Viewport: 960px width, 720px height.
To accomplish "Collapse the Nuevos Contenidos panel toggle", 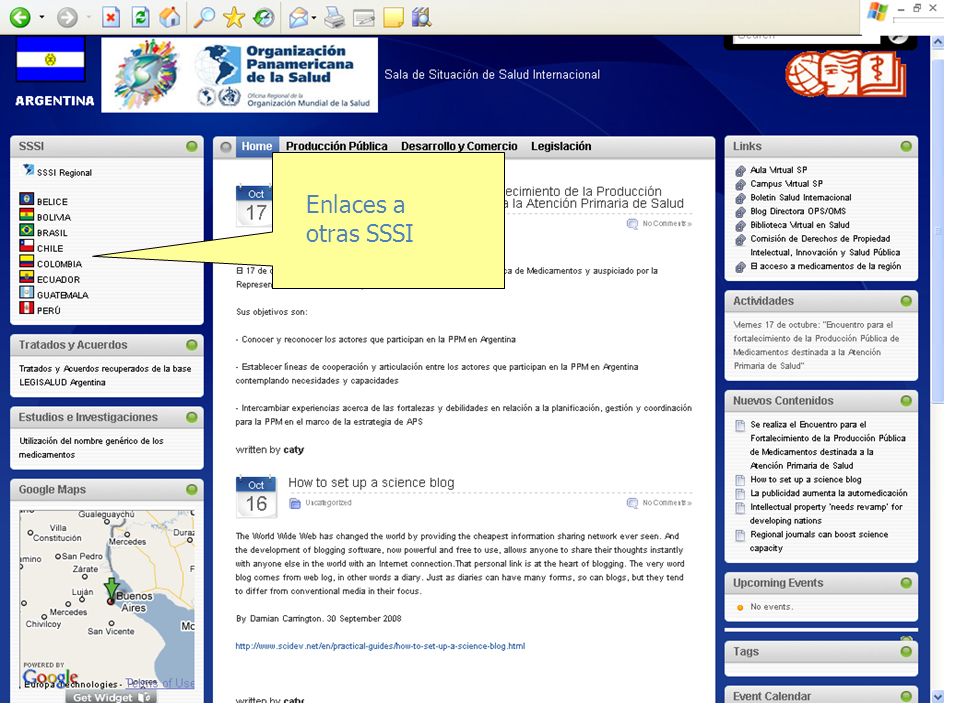I will click(x=906, y=401).
